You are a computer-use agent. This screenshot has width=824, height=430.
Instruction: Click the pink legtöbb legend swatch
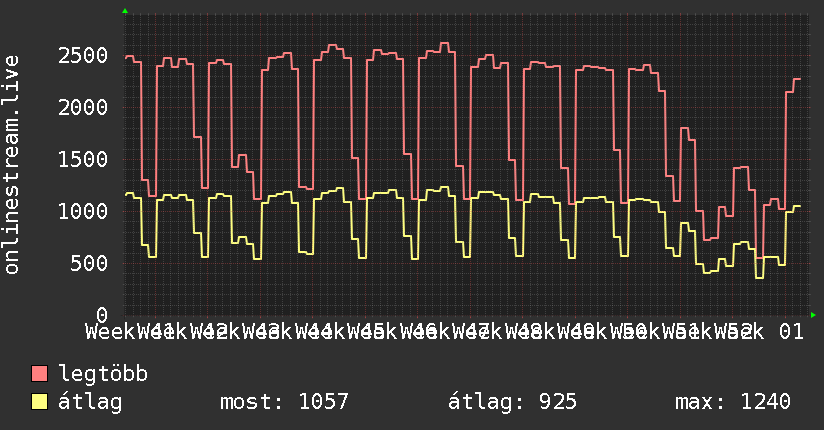39,373
